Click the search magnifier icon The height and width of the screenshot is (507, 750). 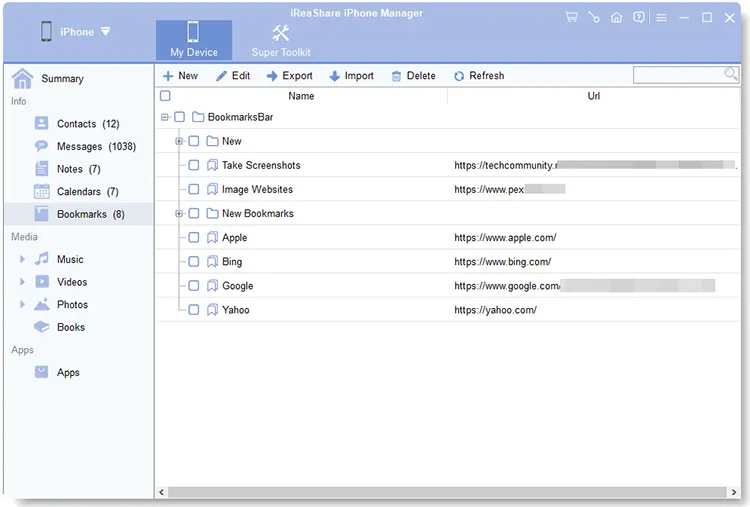(x=730, y=74)
